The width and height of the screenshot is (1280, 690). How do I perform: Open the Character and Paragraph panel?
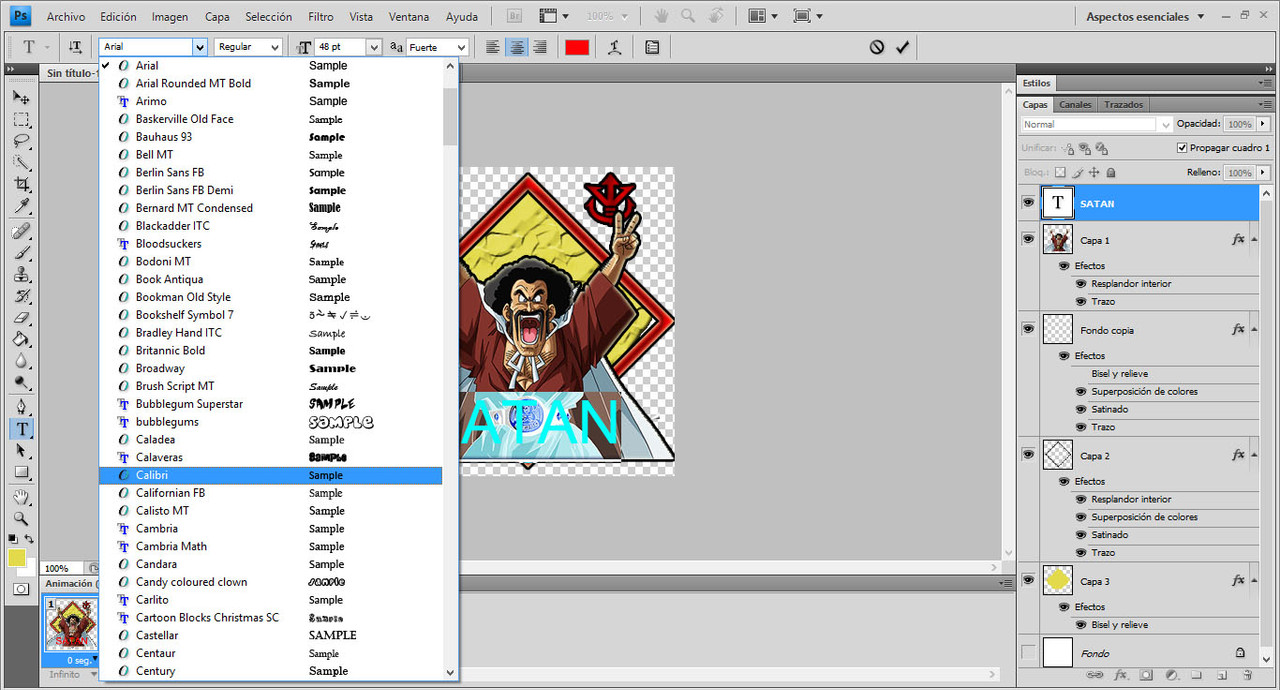[x=652, y=47]
